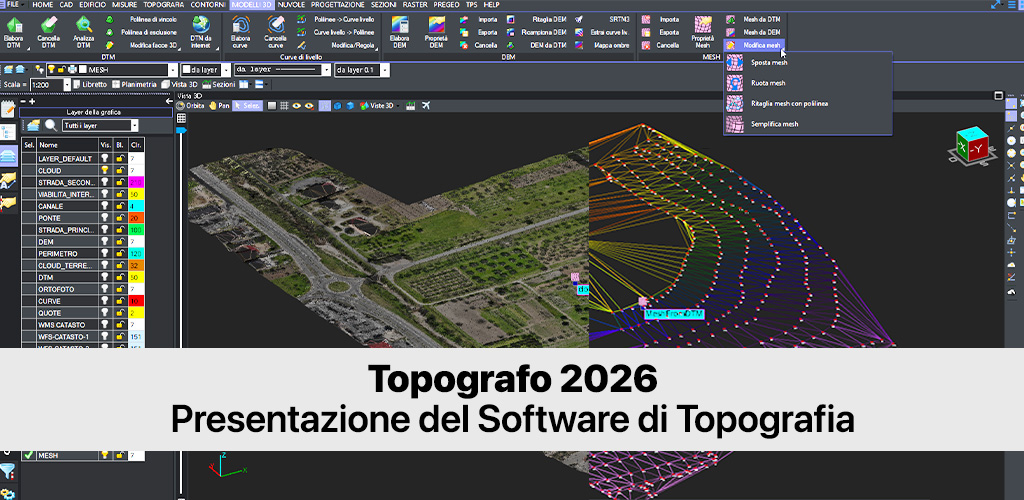Check the MESH layer selection box
The image size is (1024, 500).
tap(28, 455)
